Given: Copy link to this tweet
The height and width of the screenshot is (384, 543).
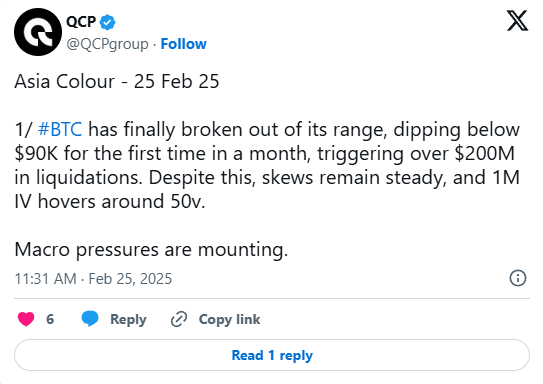Looking at the screenshot, I should point(229,319).
